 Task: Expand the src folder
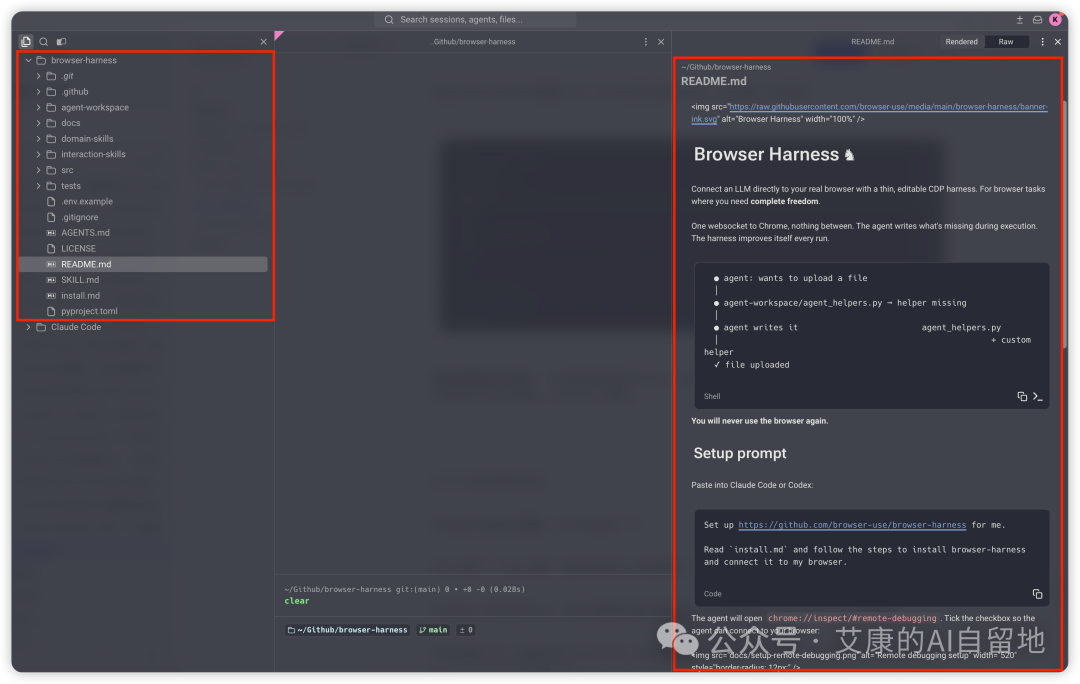coord(39,170)
